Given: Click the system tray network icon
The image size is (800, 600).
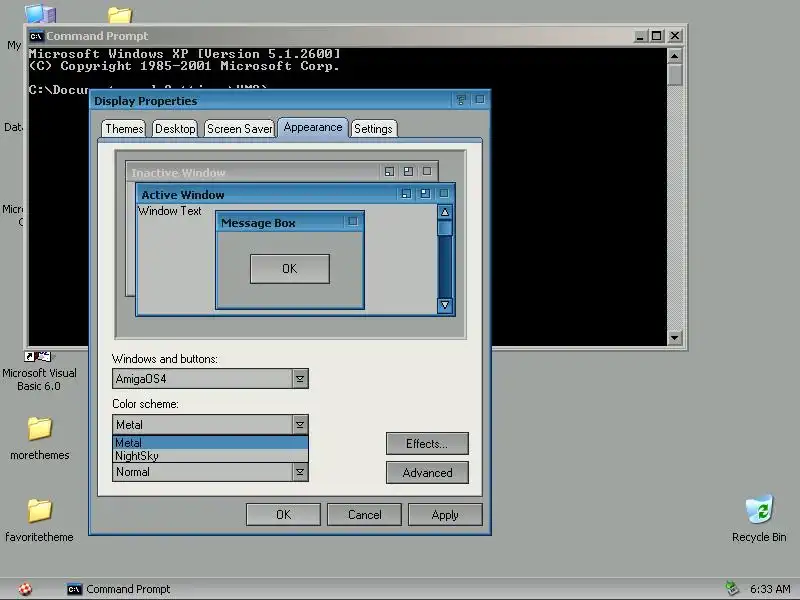Looking at the screenshot, I should pos(732,589).
